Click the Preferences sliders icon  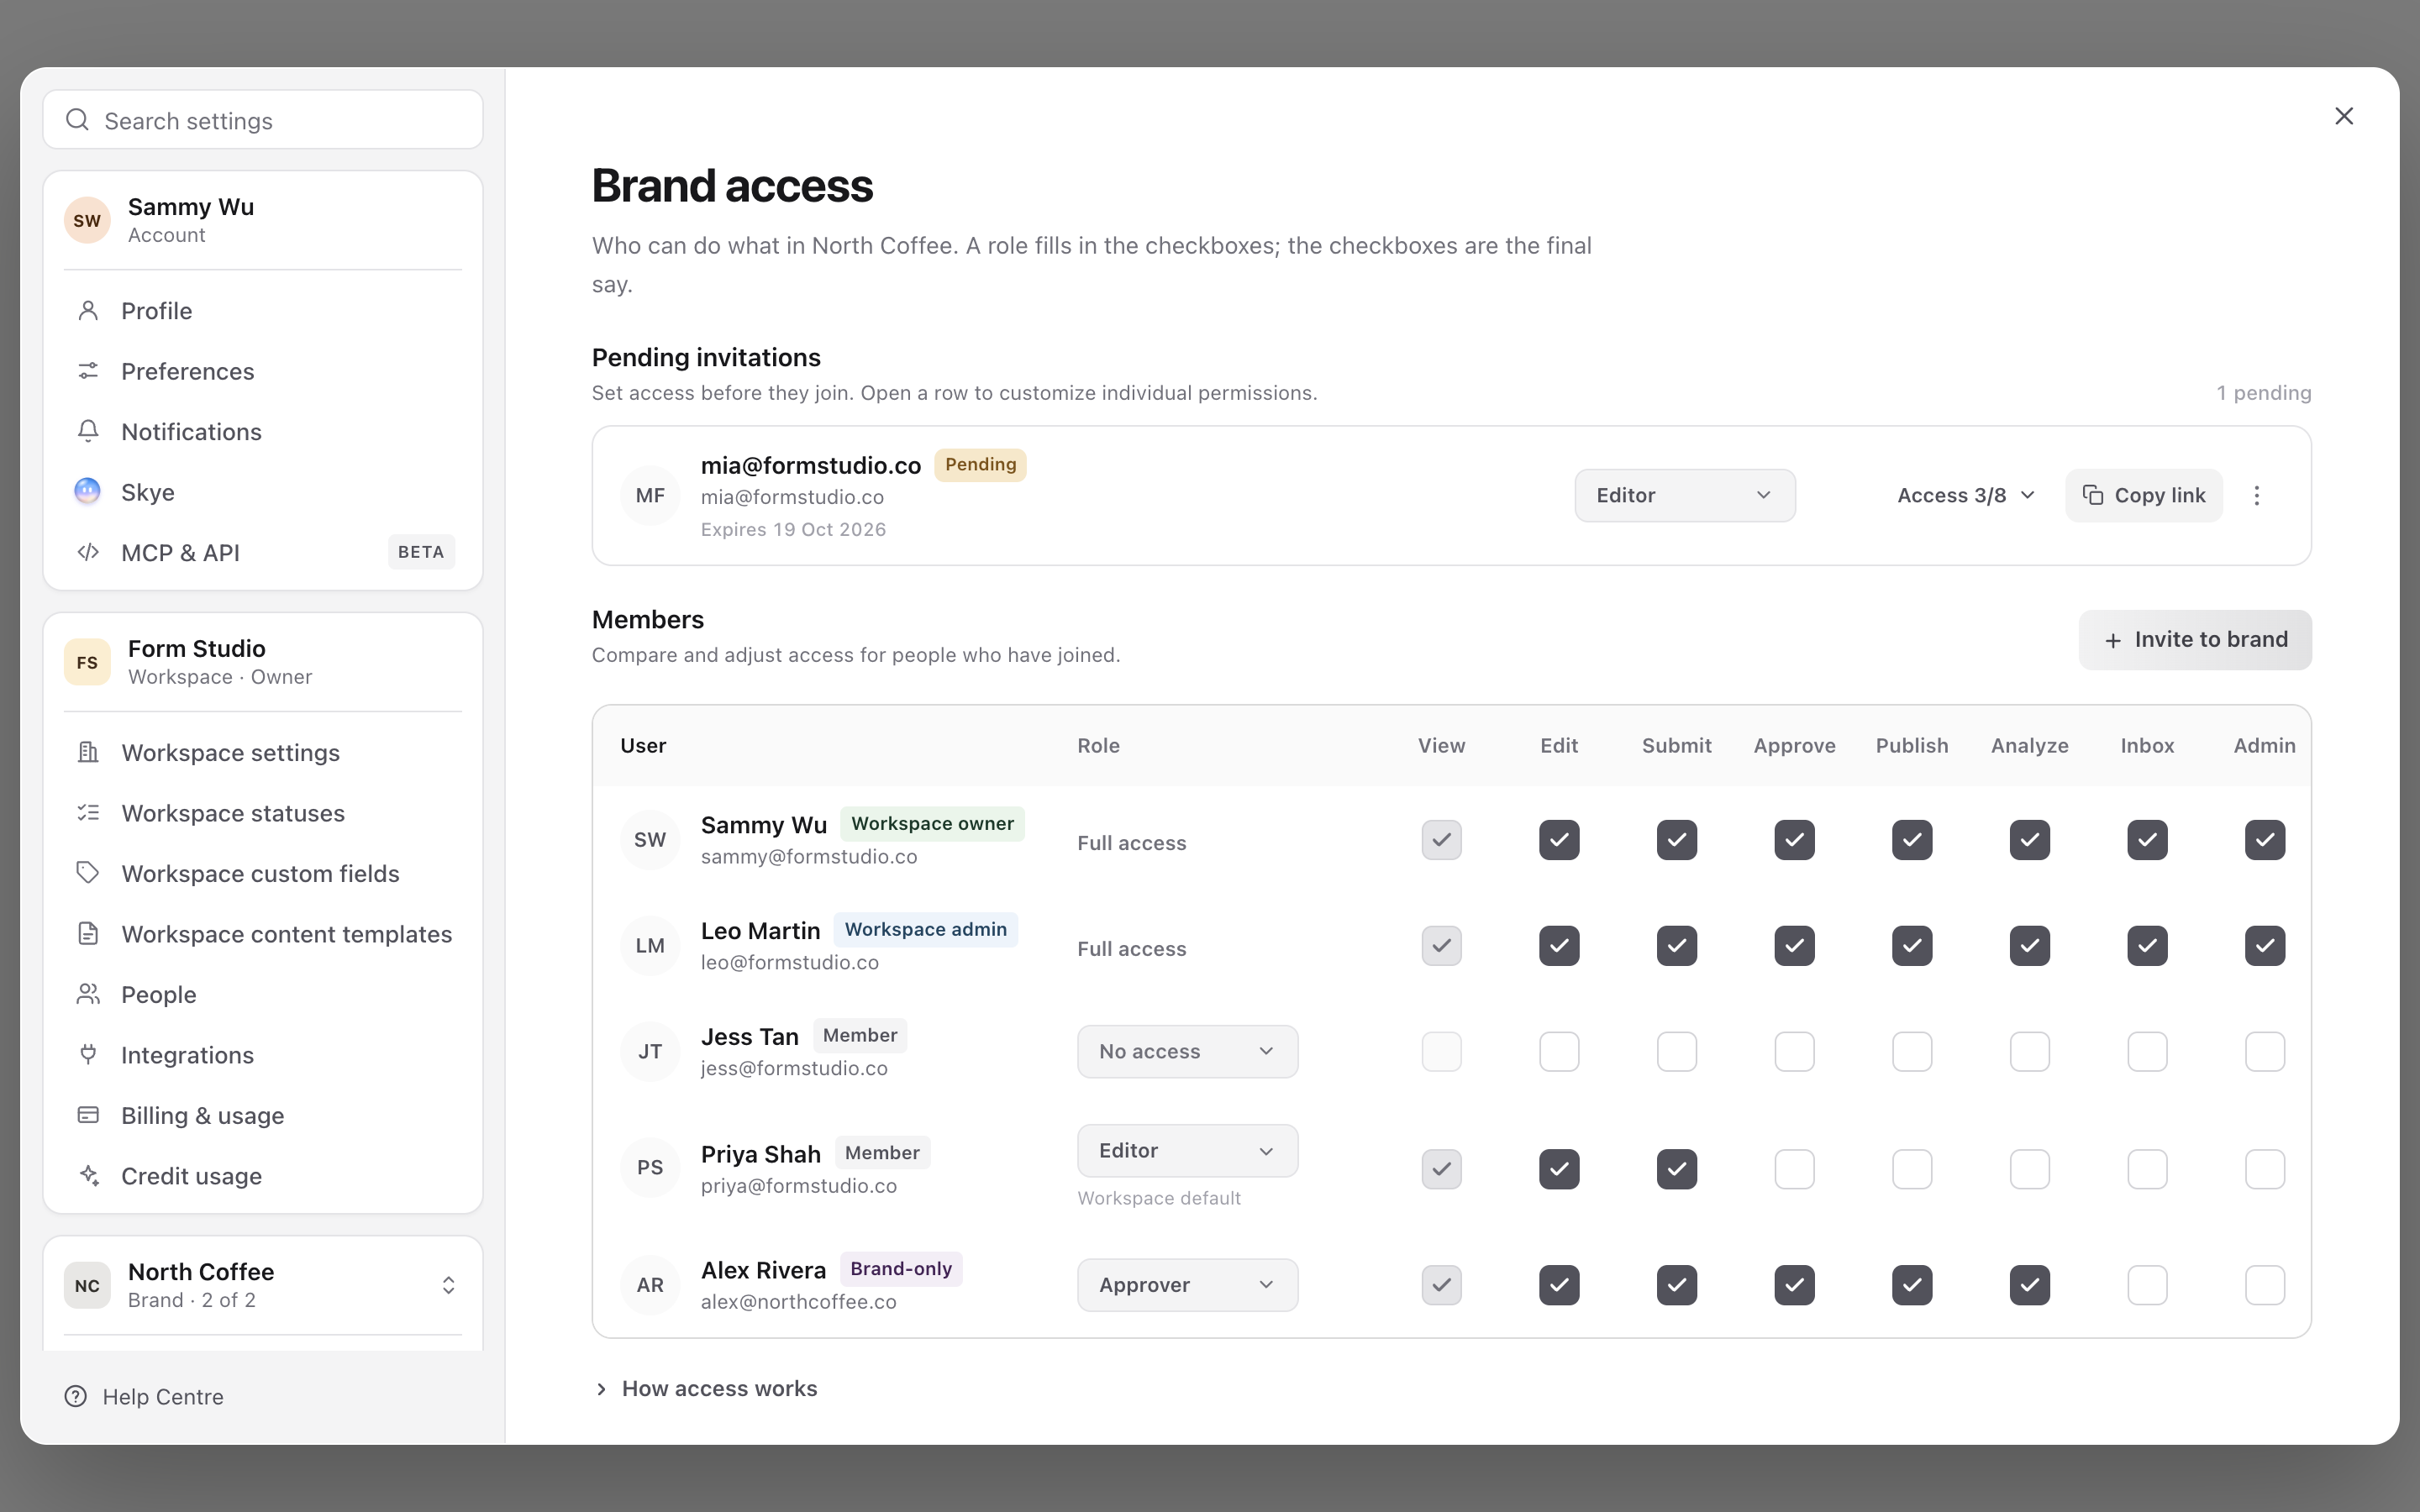[x=88, y=371]
